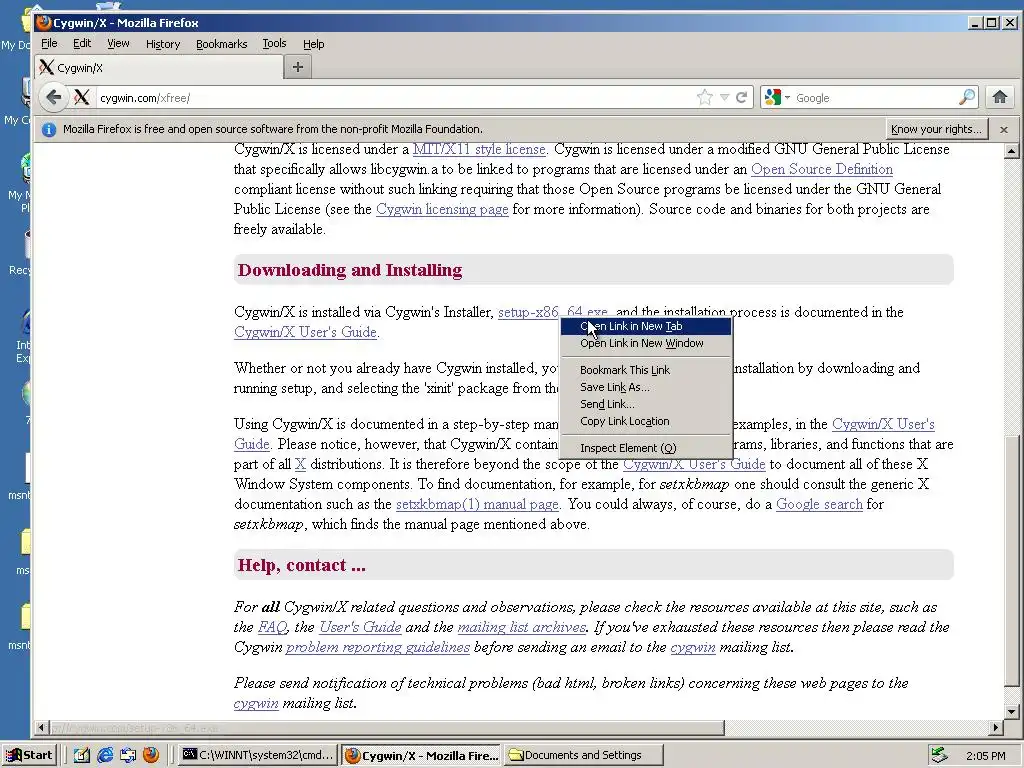Click the Show Desktop quick launch icon

[82, 755]
